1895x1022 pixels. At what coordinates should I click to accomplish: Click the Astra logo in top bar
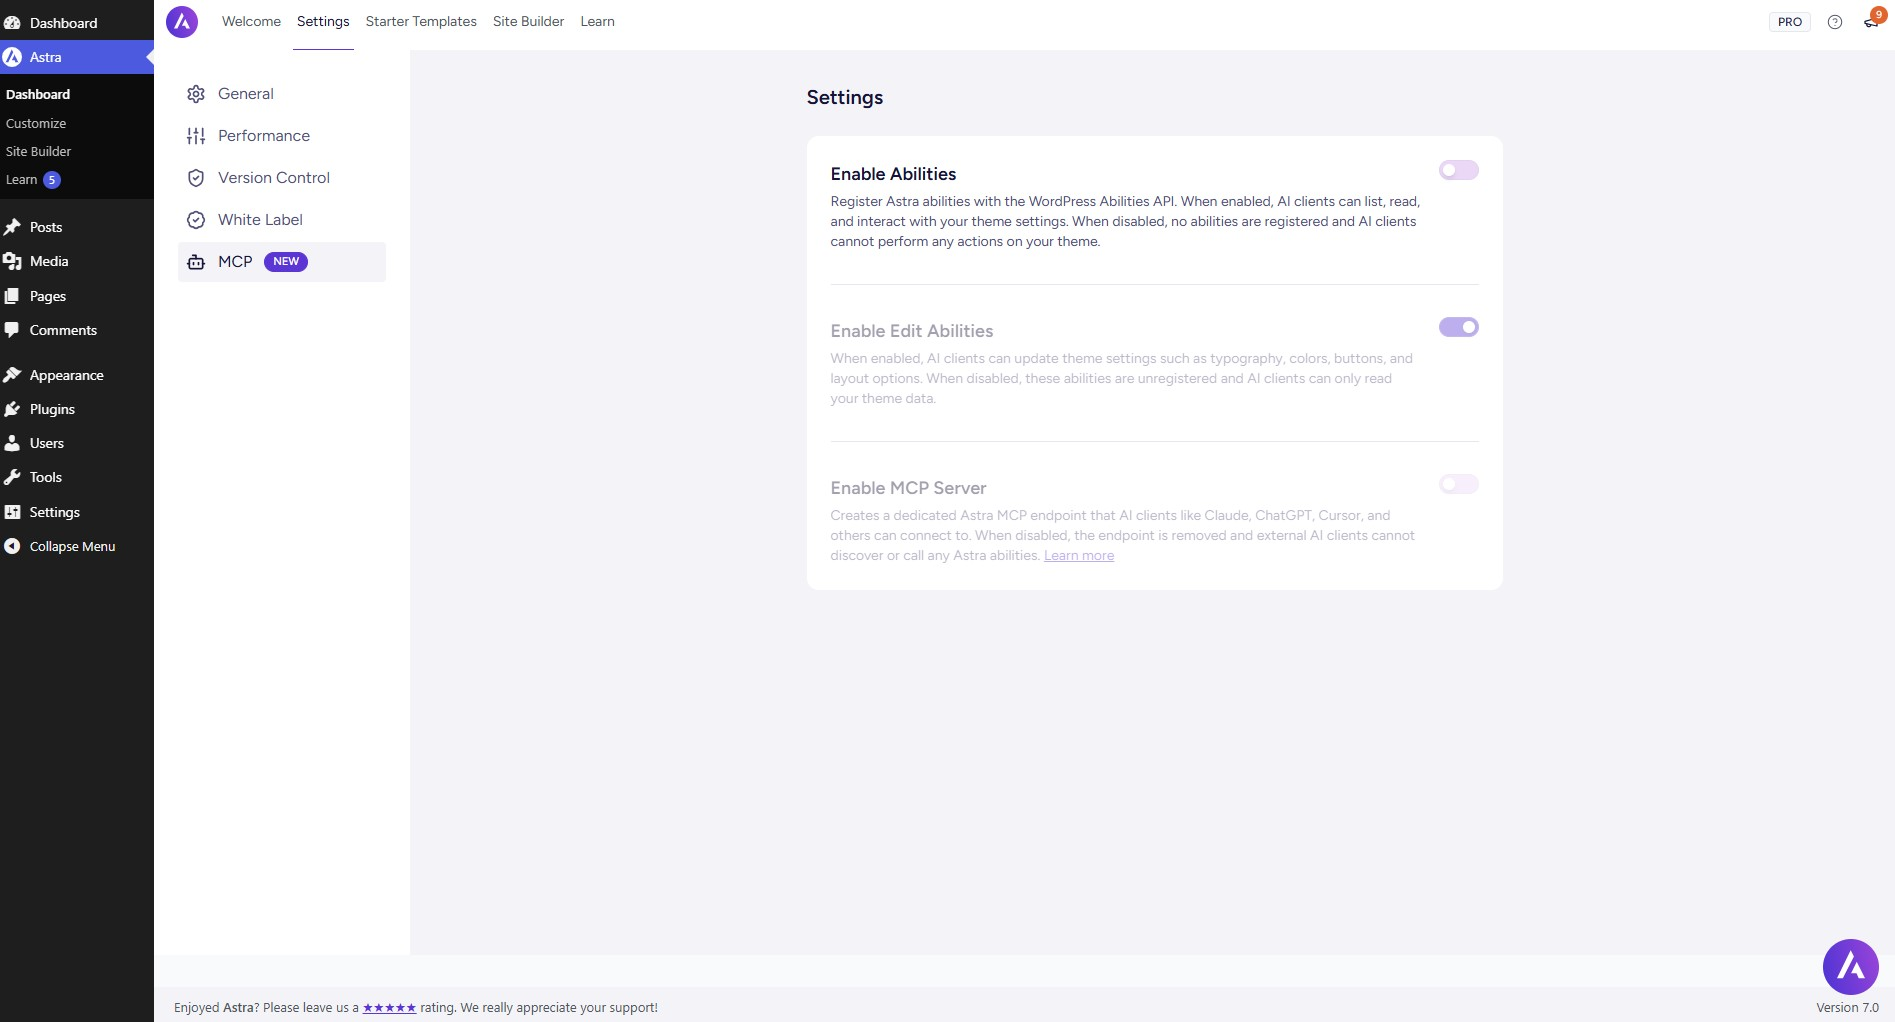[182, 22]
